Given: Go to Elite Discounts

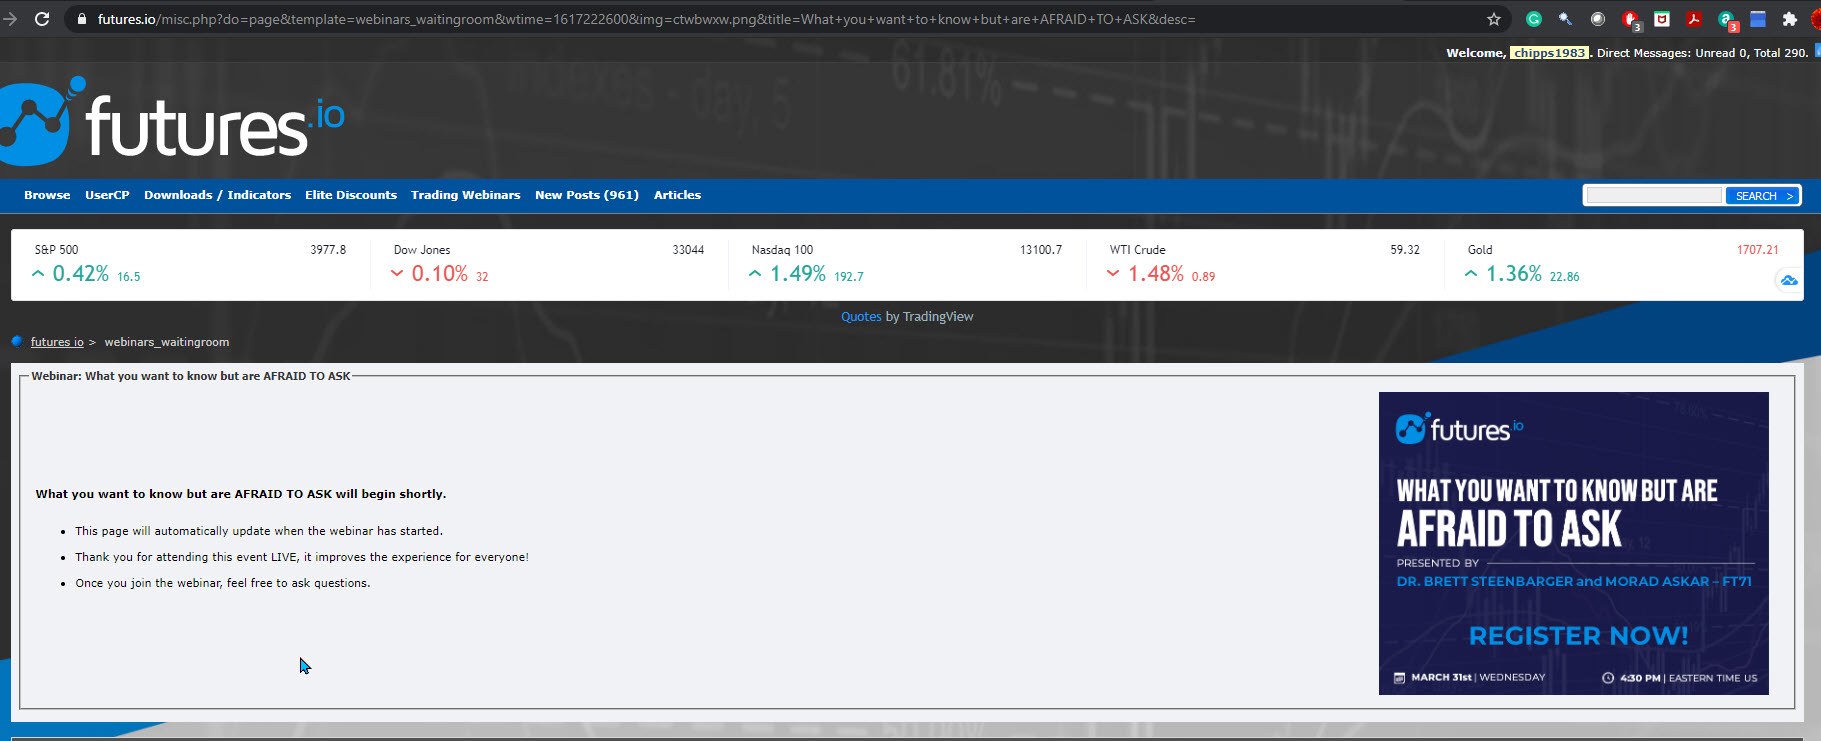Looking at the screenshot, I should coord(351,195).
